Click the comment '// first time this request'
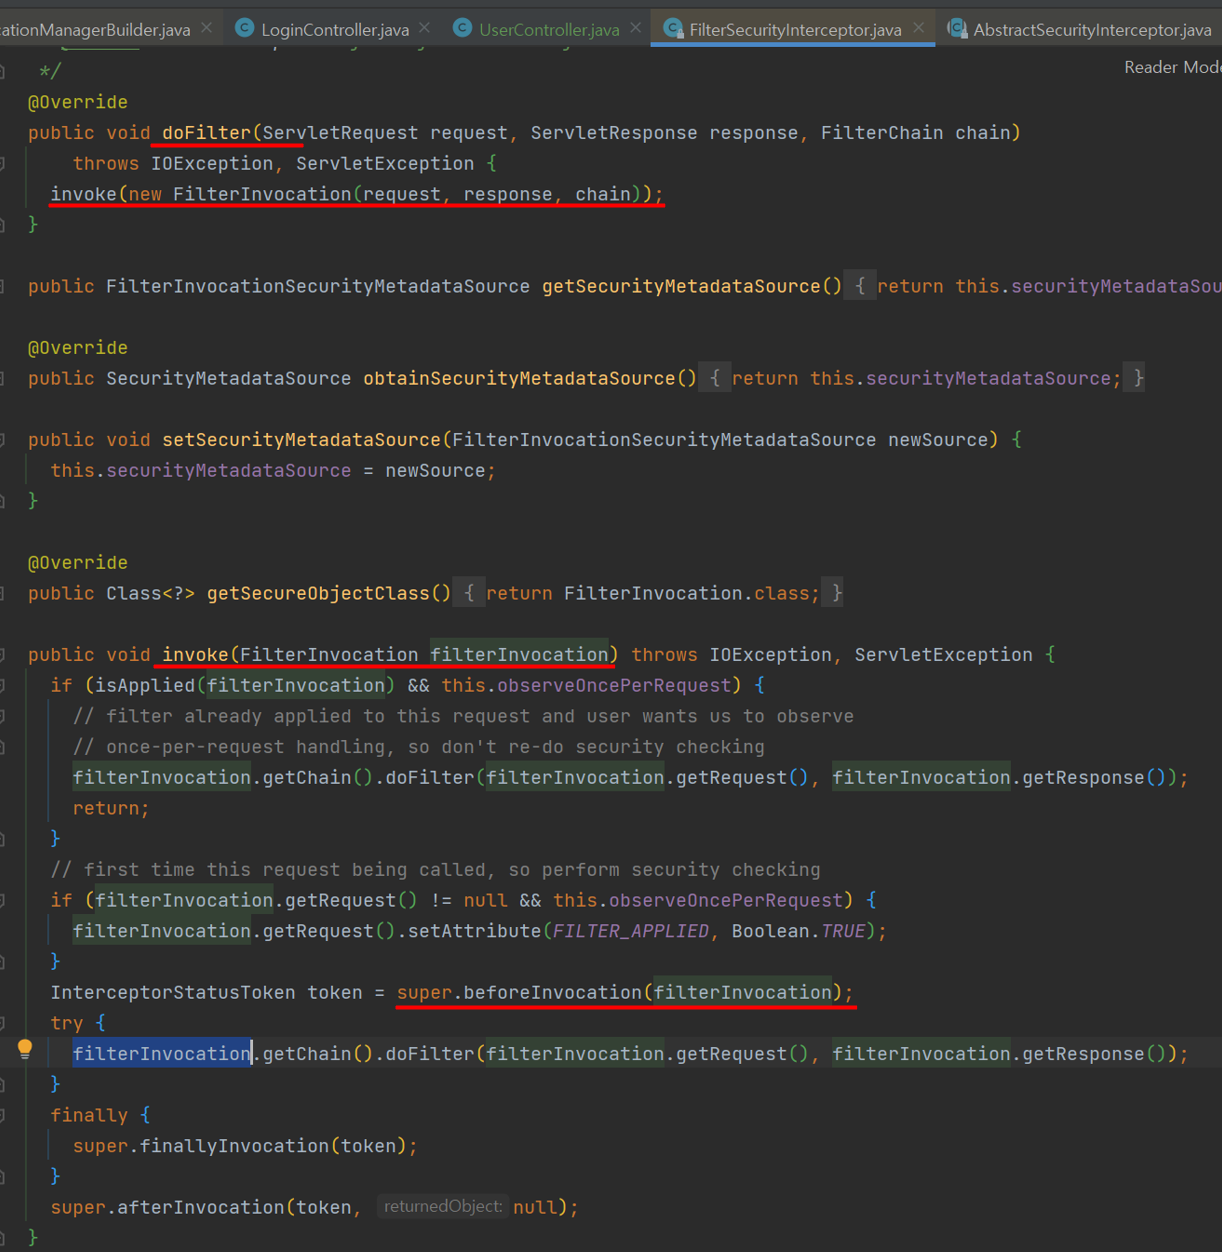The image size is (1222, 1252). click(x=435, y=870)
